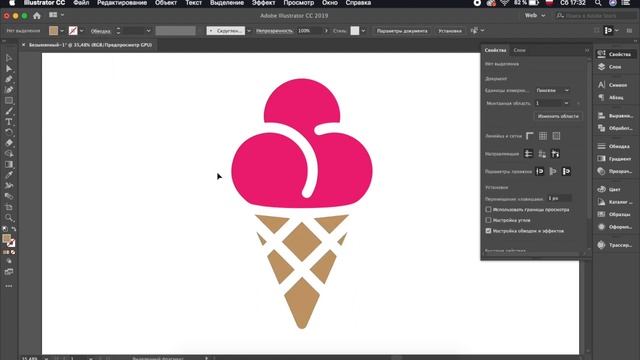This screenshot has height=360, width=640.
Task: Click the Параметры документа button
Action: pyautogui.click(x=402, y=31)
